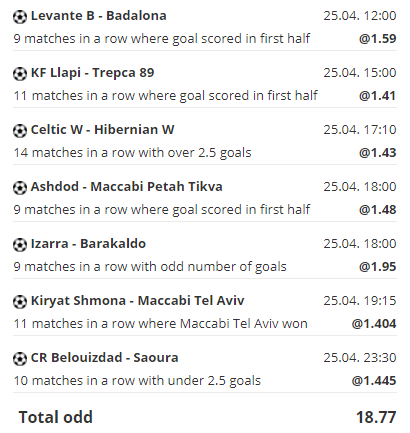Click soccer ball icon beside CR Belouizdad
Screen dimensions: 410x433
pos(20,359)
